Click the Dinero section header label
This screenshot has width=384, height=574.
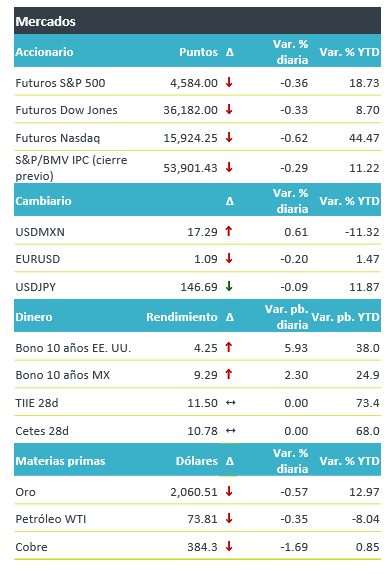point(34,317)
